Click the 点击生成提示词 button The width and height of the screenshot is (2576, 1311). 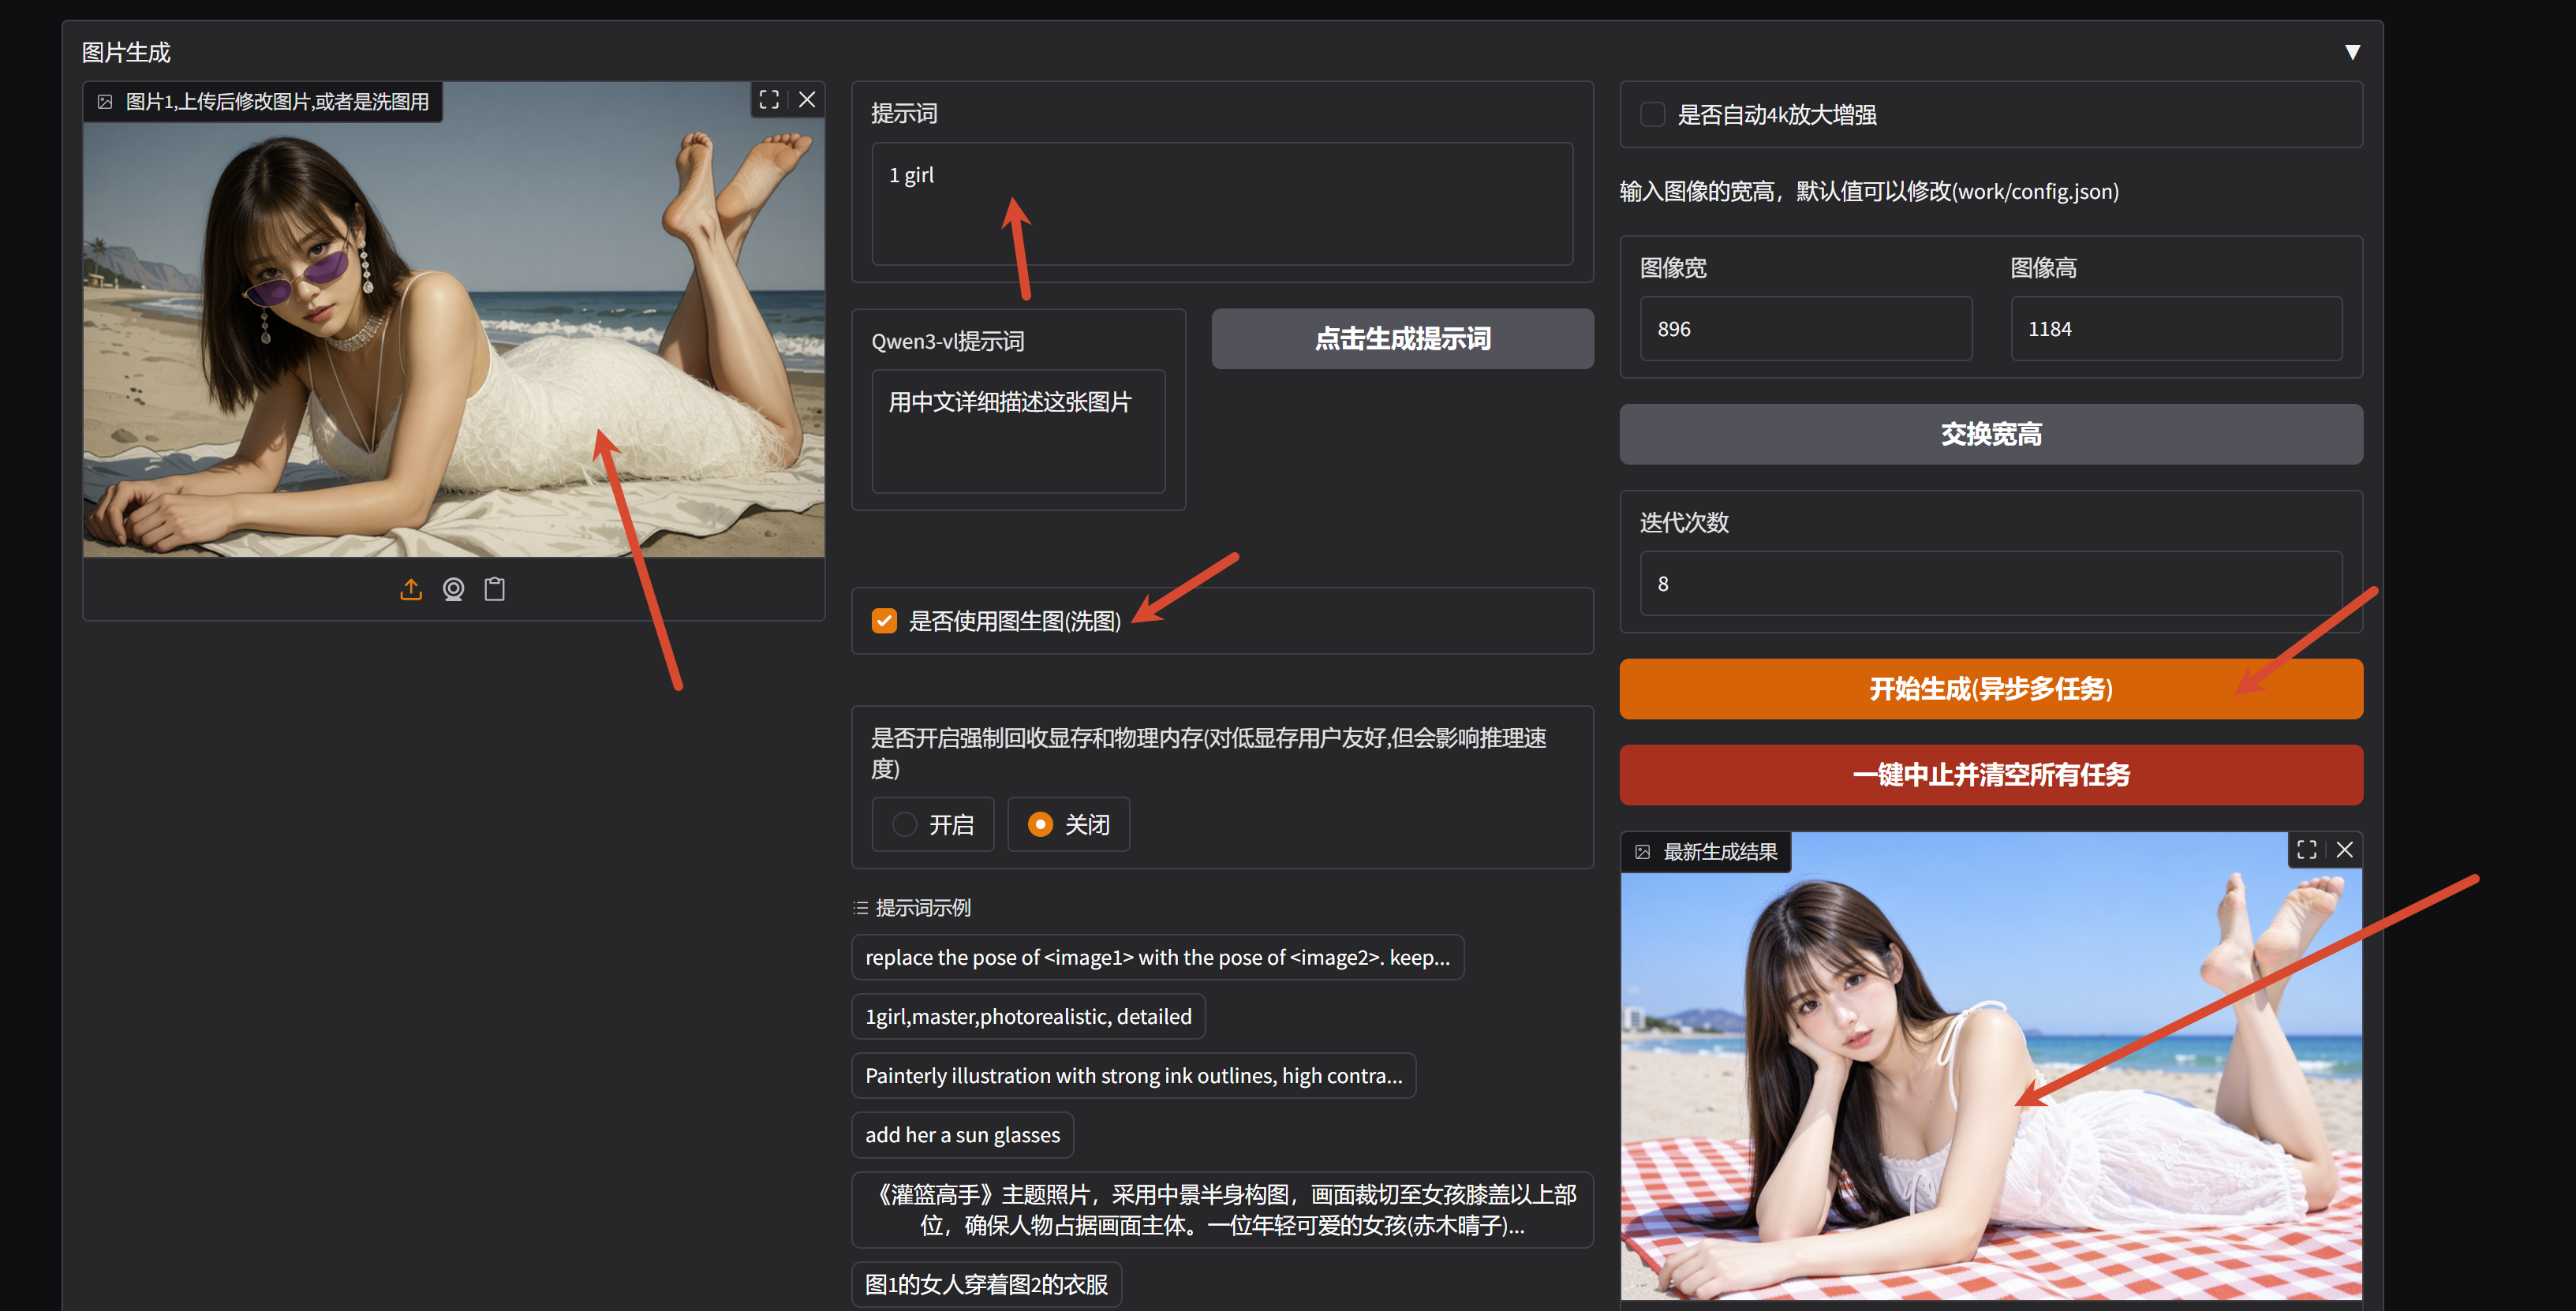pyautogui.click(x=1403, y=339)
